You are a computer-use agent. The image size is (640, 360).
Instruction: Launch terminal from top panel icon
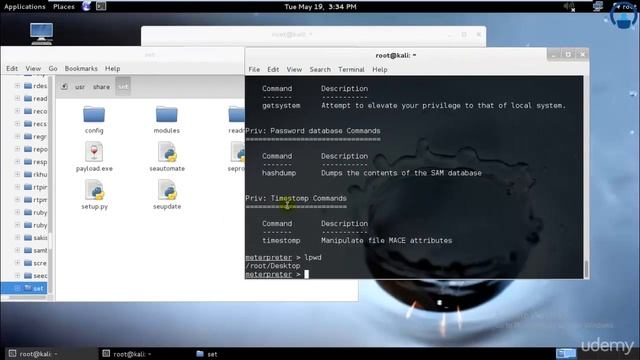click(101, 6)
